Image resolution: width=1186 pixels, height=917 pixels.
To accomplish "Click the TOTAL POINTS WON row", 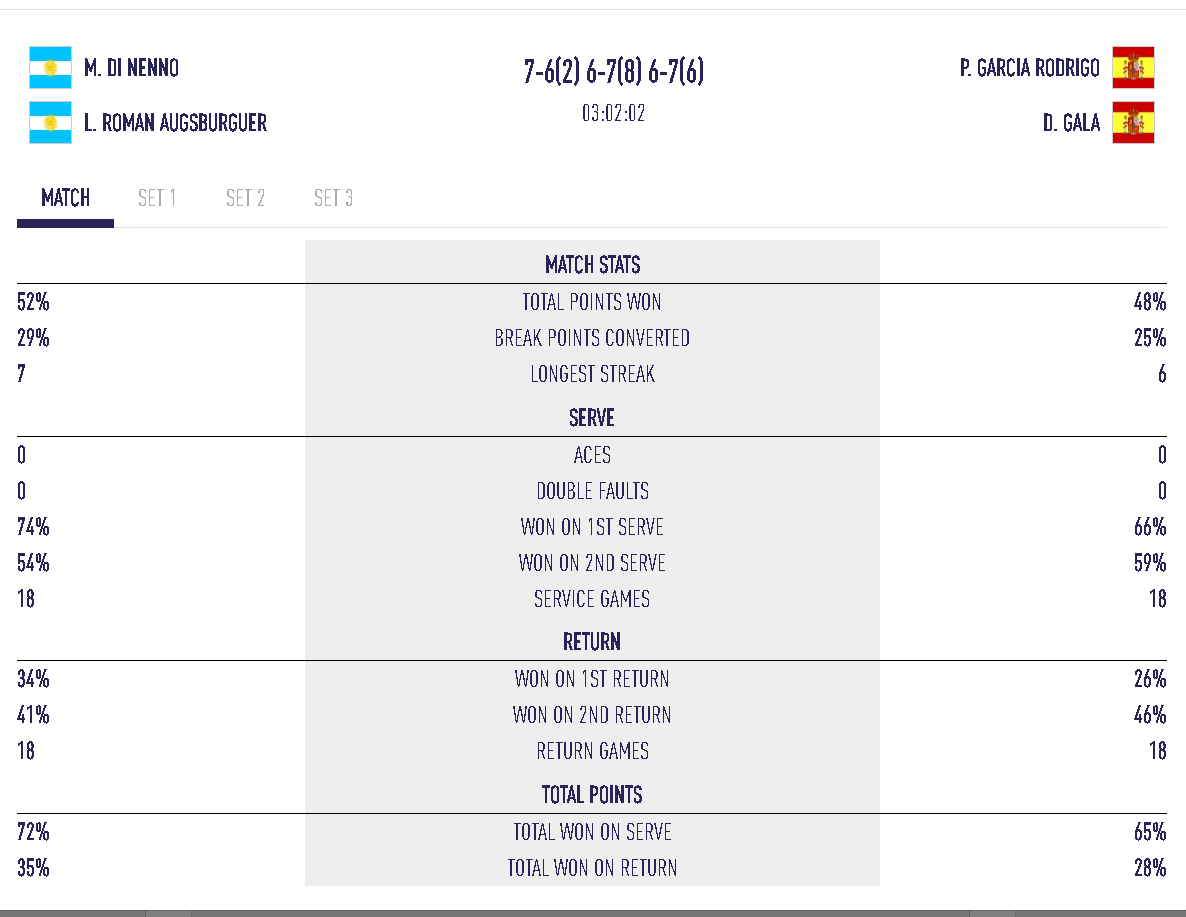I will click(591, 302).
